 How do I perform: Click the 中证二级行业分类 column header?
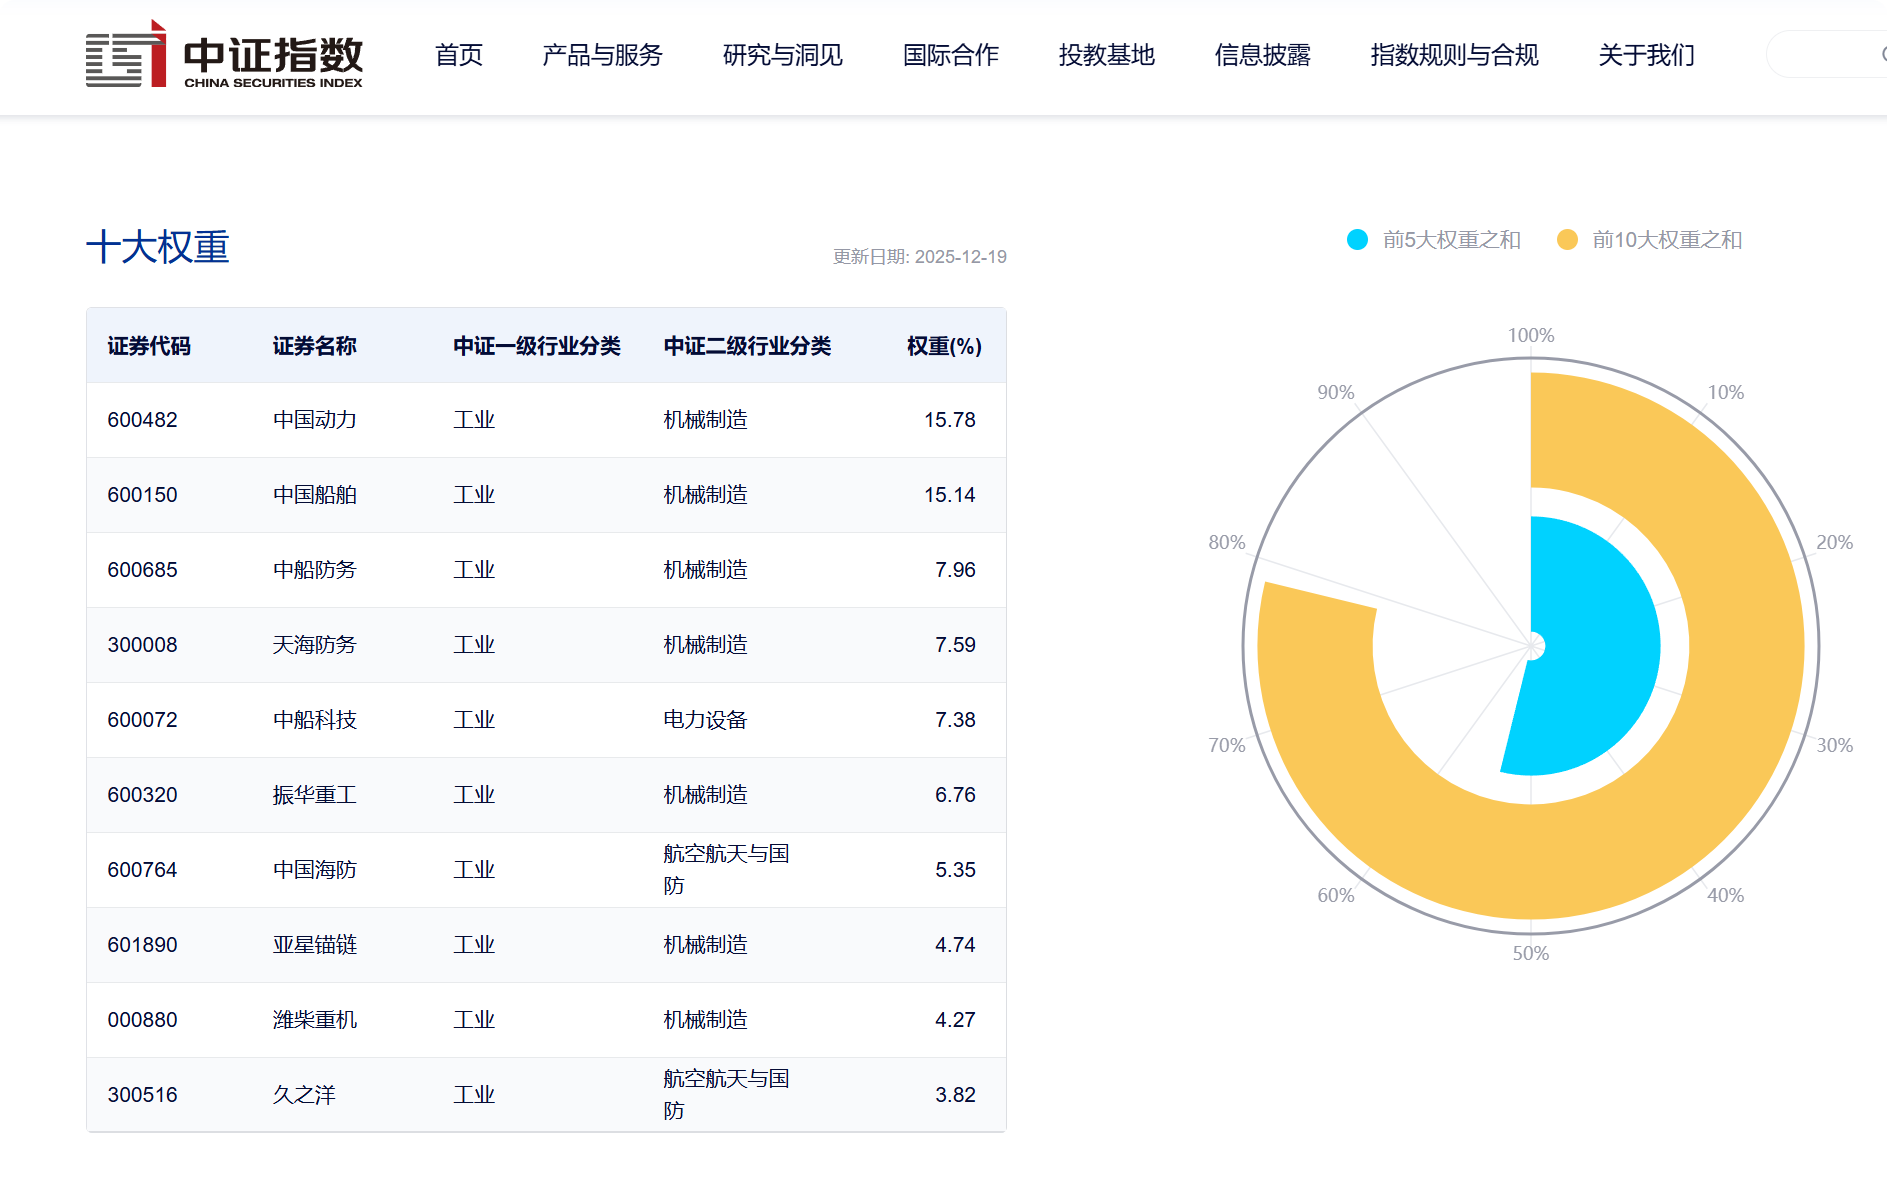click(748, 346)
